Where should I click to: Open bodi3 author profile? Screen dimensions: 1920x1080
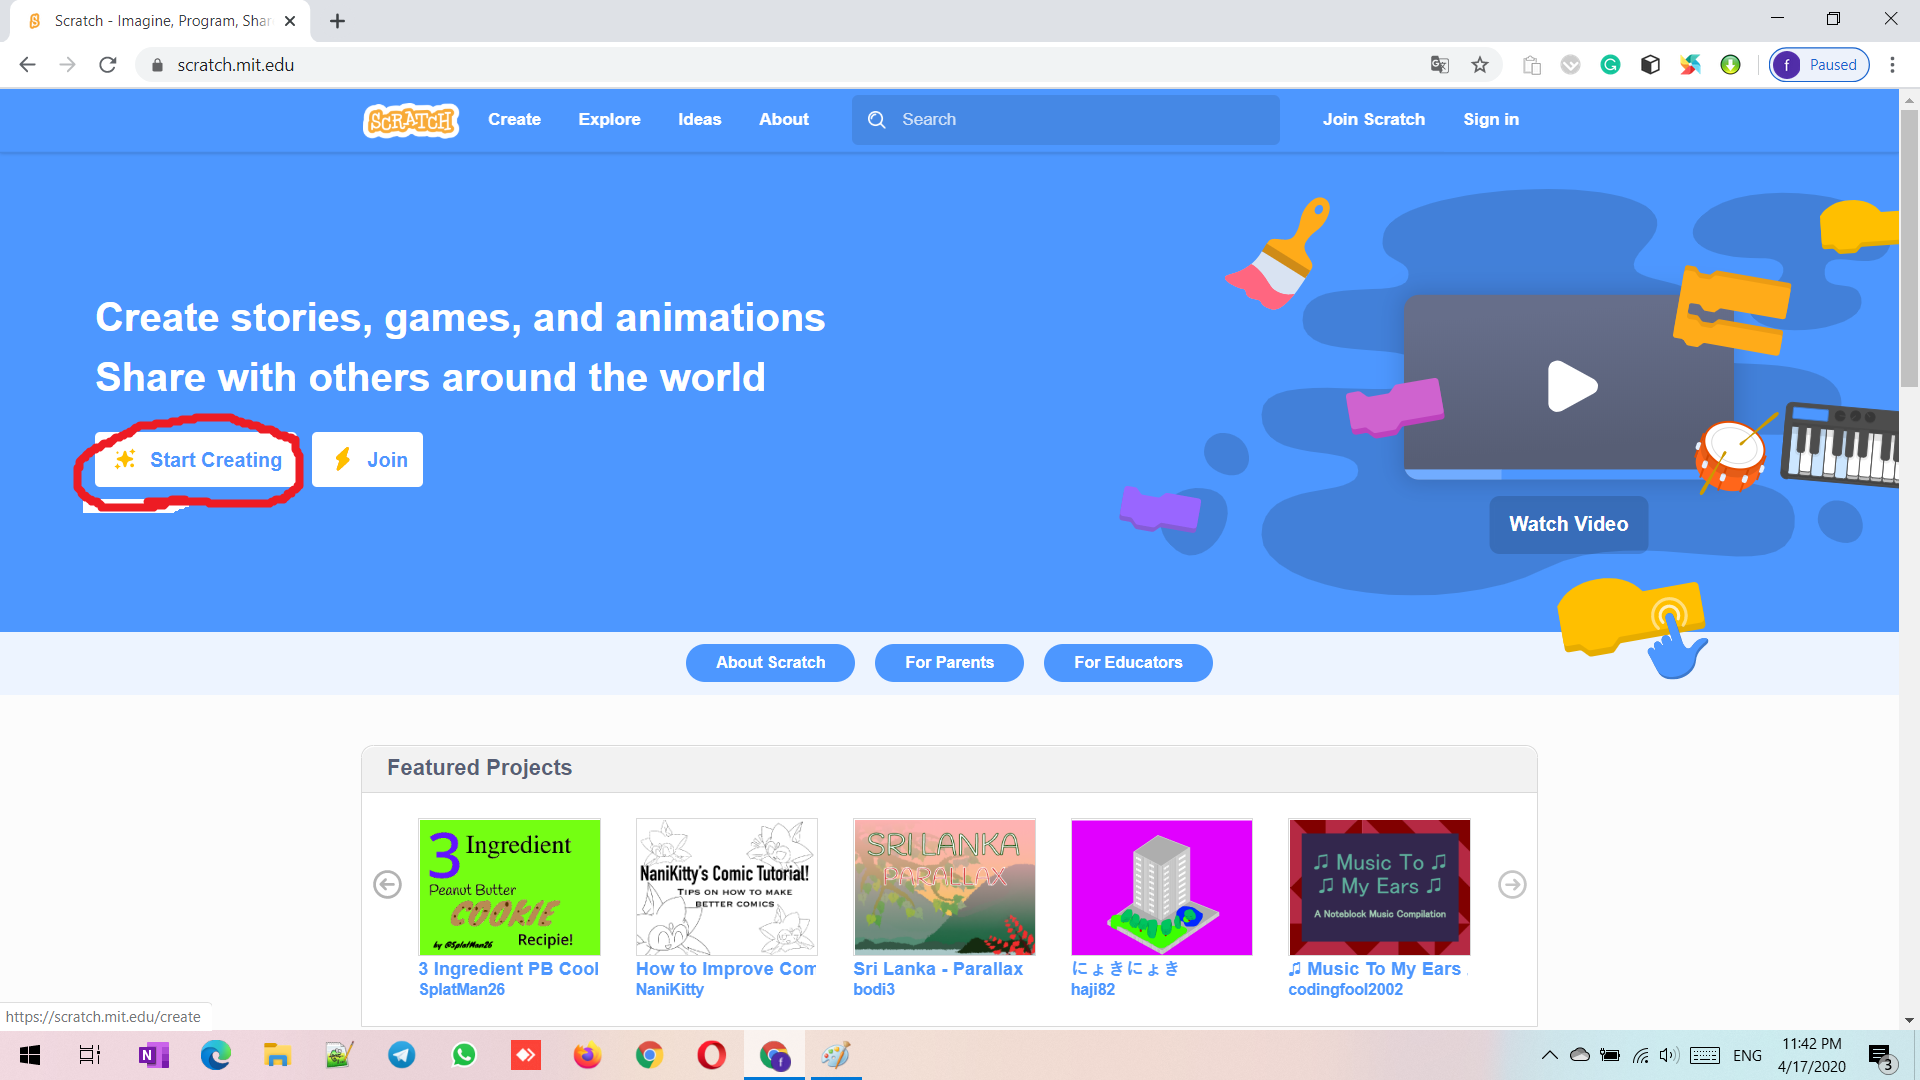click(x=874, y=990)
